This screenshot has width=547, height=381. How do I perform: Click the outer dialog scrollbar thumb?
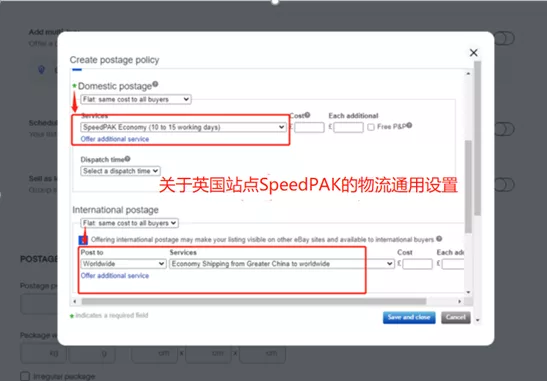pyautogui.click(x=478, y=138)
